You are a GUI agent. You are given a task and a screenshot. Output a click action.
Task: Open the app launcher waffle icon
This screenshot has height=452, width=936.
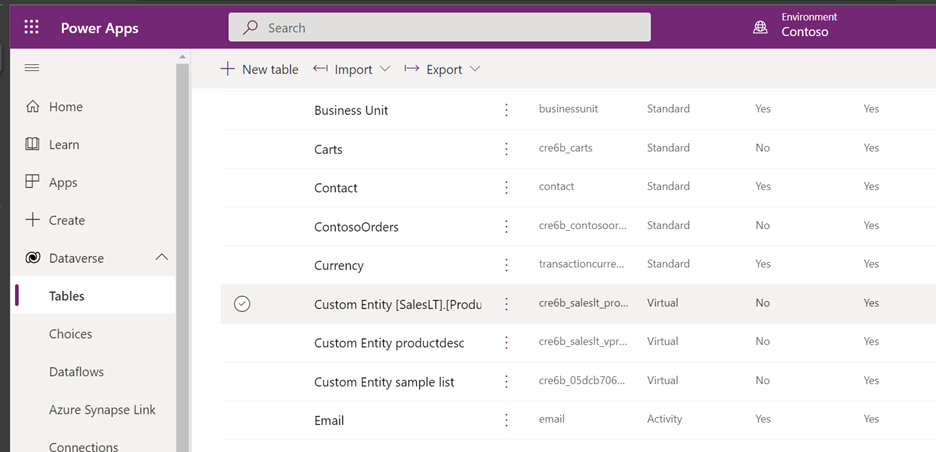point(31,27)
